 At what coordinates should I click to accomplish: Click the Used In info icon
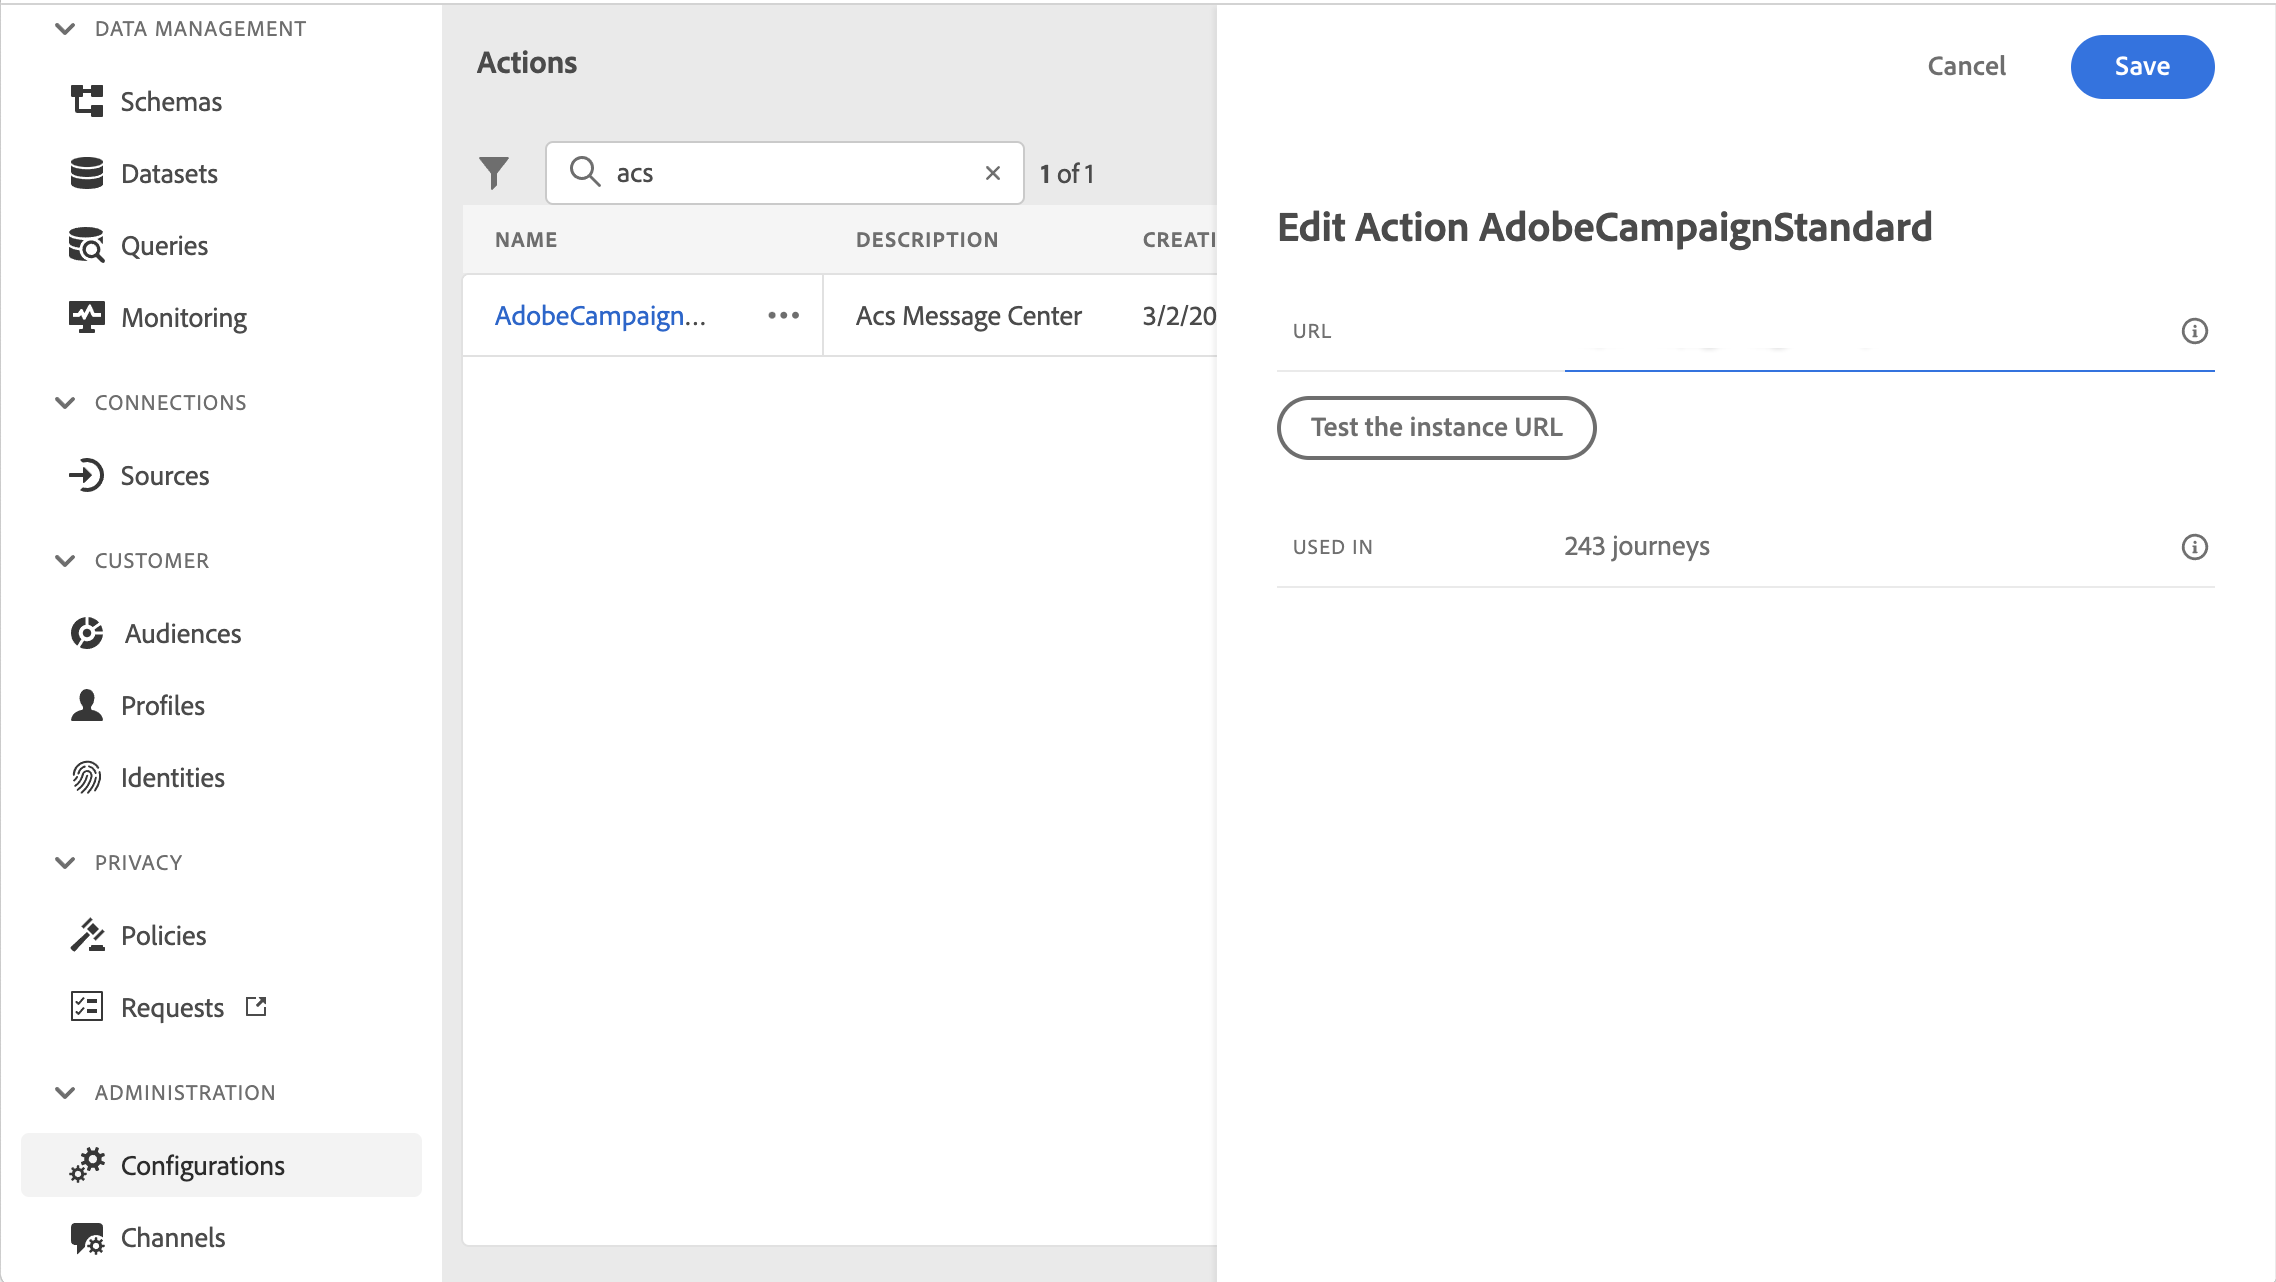coord(2194,547)
